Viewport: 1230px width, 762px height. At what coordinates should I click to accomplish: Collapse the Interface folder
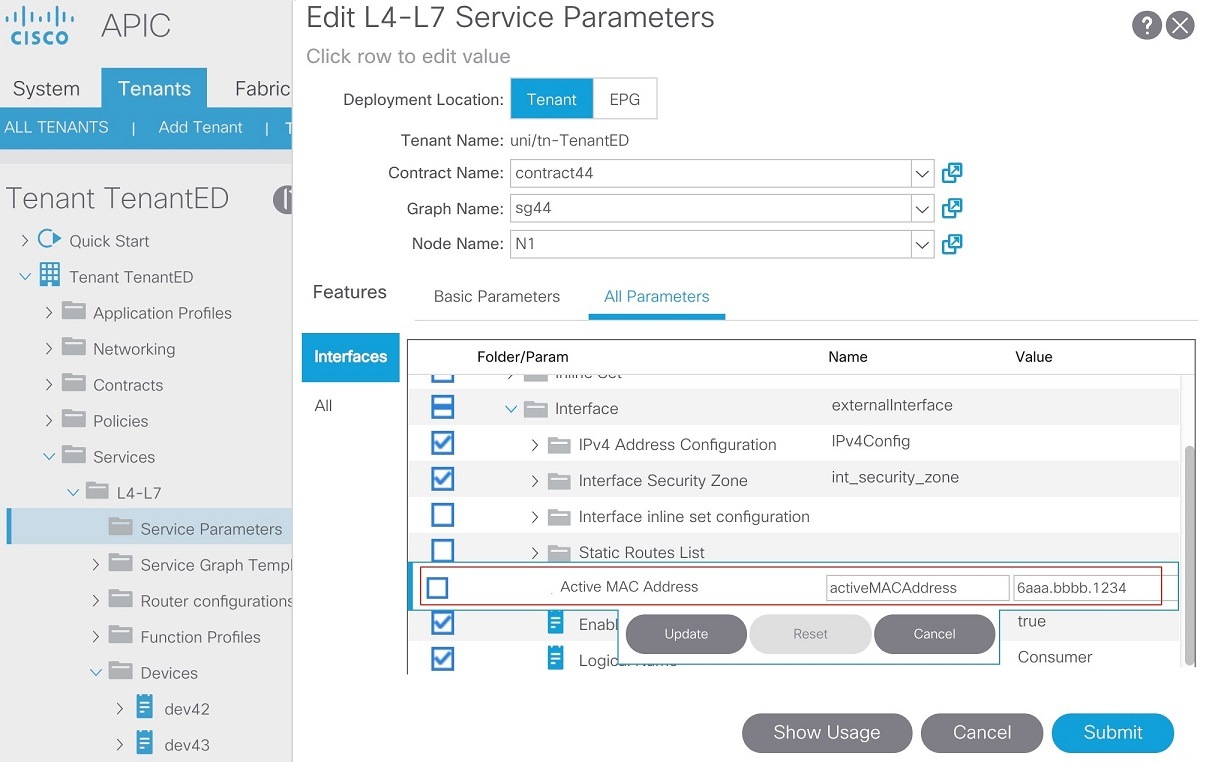click(511, 408)
